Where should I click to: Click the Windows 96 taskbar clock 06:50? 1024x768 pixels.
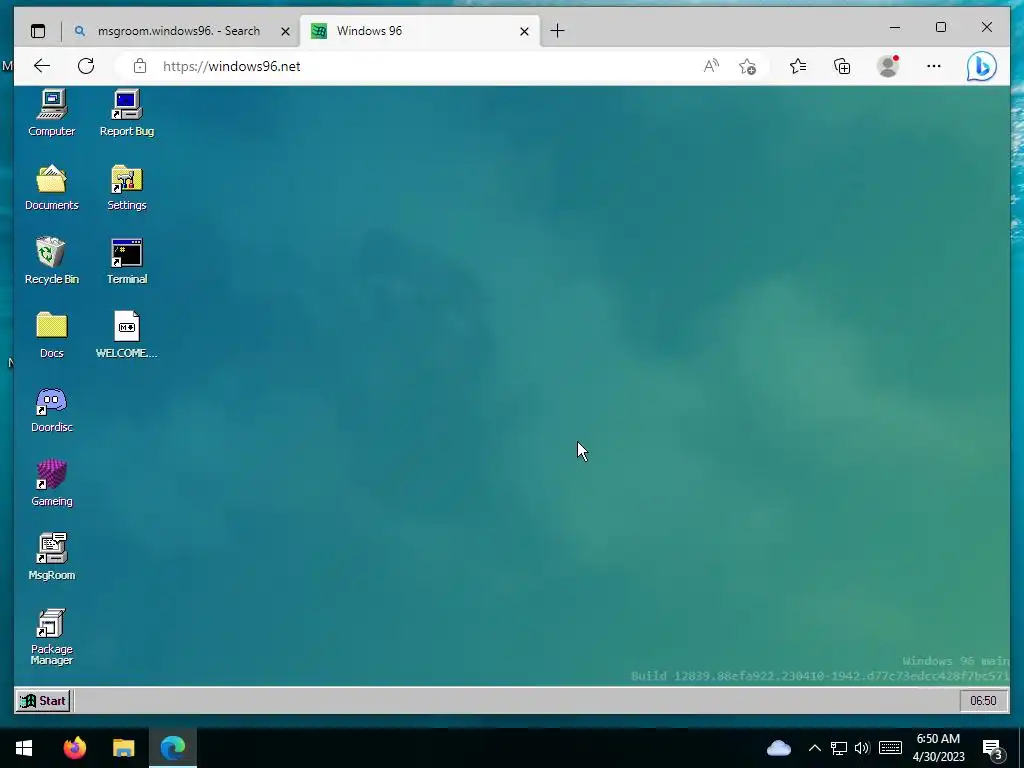coord(983,701)
